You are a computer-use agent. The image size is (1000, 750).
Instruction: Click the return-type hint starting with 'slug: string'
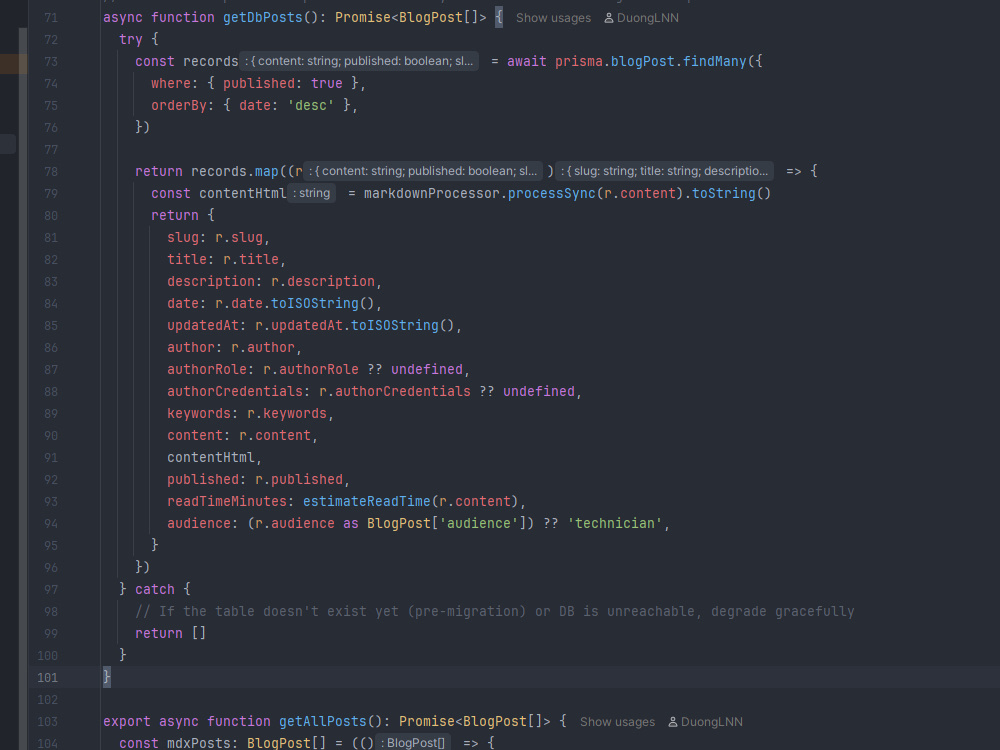pos(665,171)
